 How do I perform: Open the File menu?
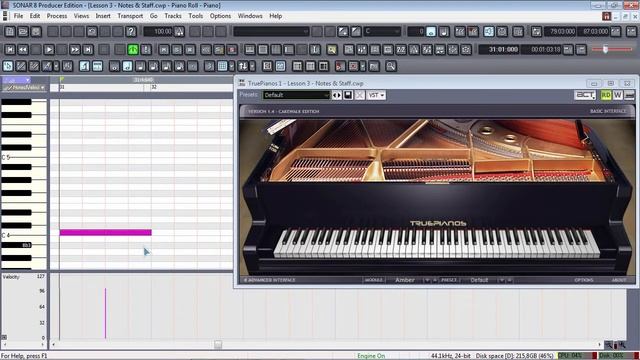pyautogui.click(x=18, y=16)
